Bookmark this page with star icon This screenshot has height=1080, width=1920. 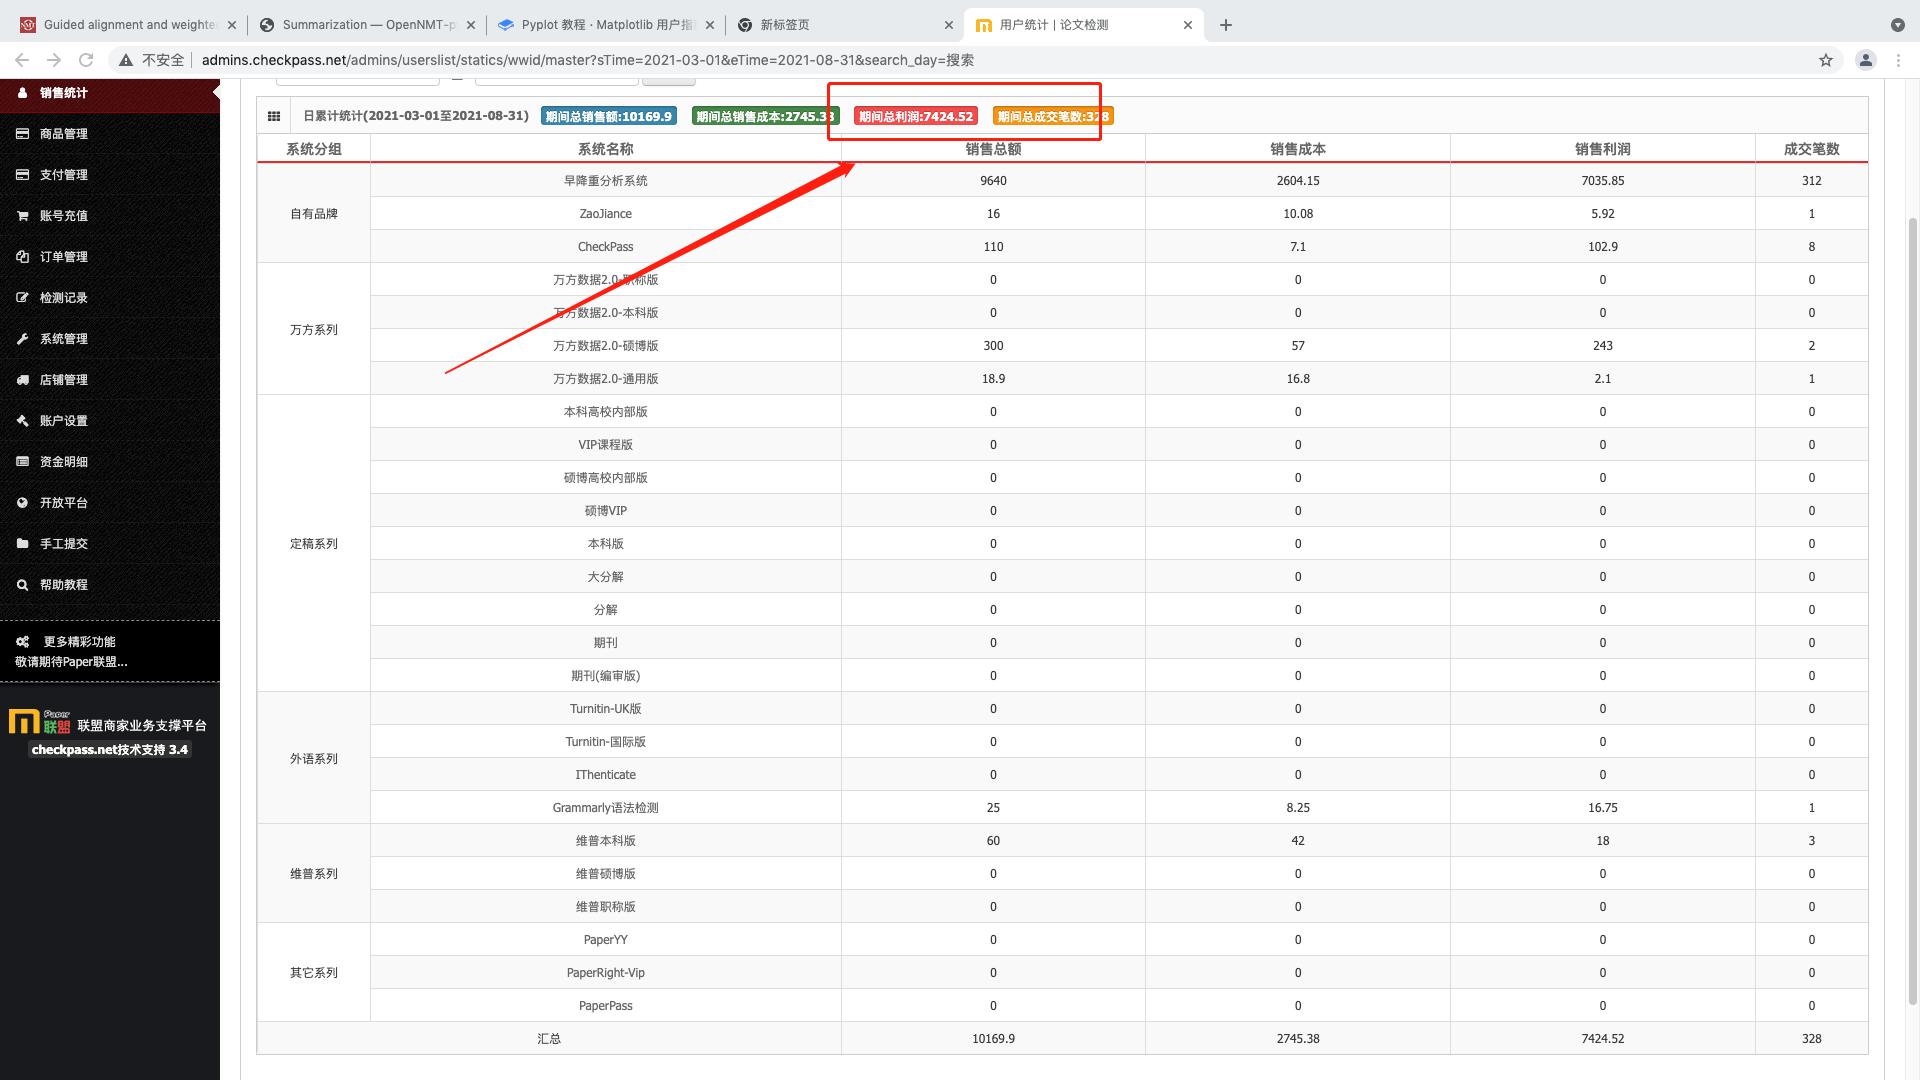pos(1825,60)
